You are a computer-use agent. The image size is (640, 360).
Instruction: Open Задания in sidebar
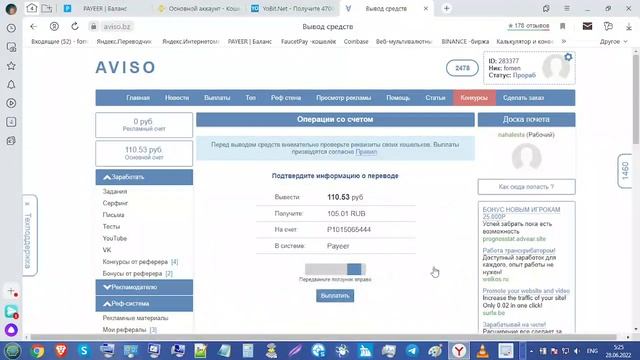115,191
